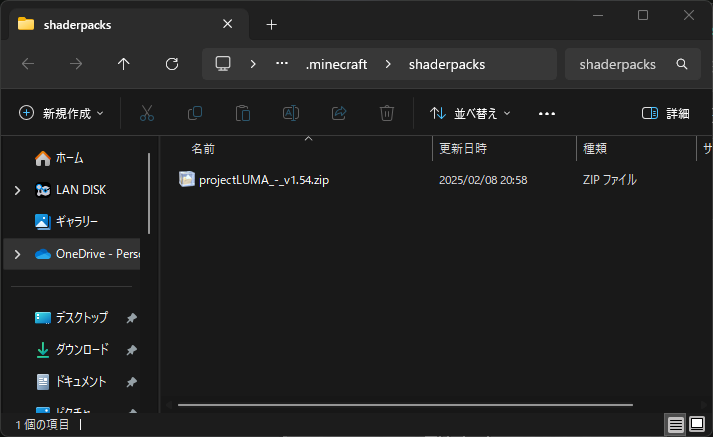
Task: Click the Refresh icon in navigation bar
Action: (171, 64)
